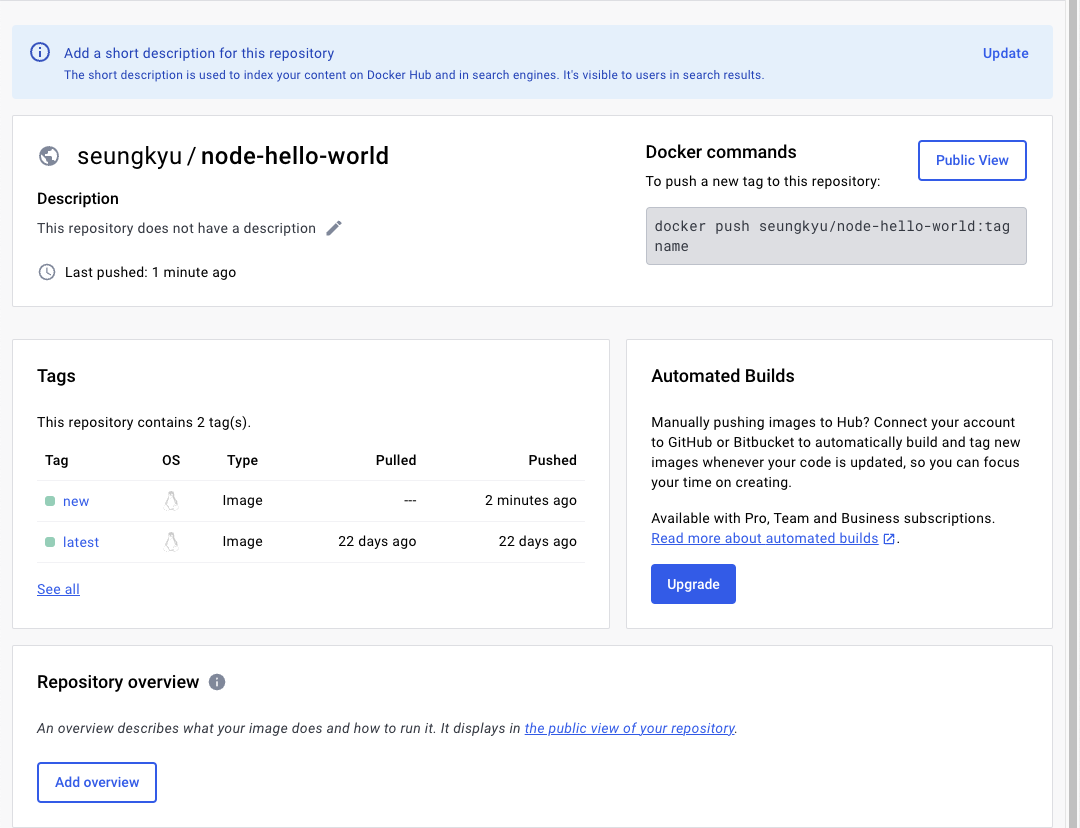Screen dimensions: 1080x828
Task: Click the Linux penguin icon in new row
Action: (172, 501)
